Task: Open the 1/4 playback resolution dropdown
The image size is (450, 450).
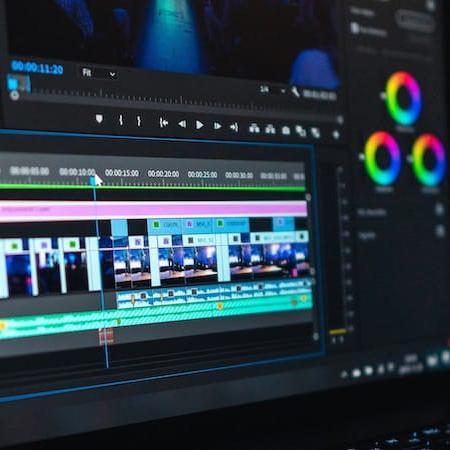Action: coord(273,90)
